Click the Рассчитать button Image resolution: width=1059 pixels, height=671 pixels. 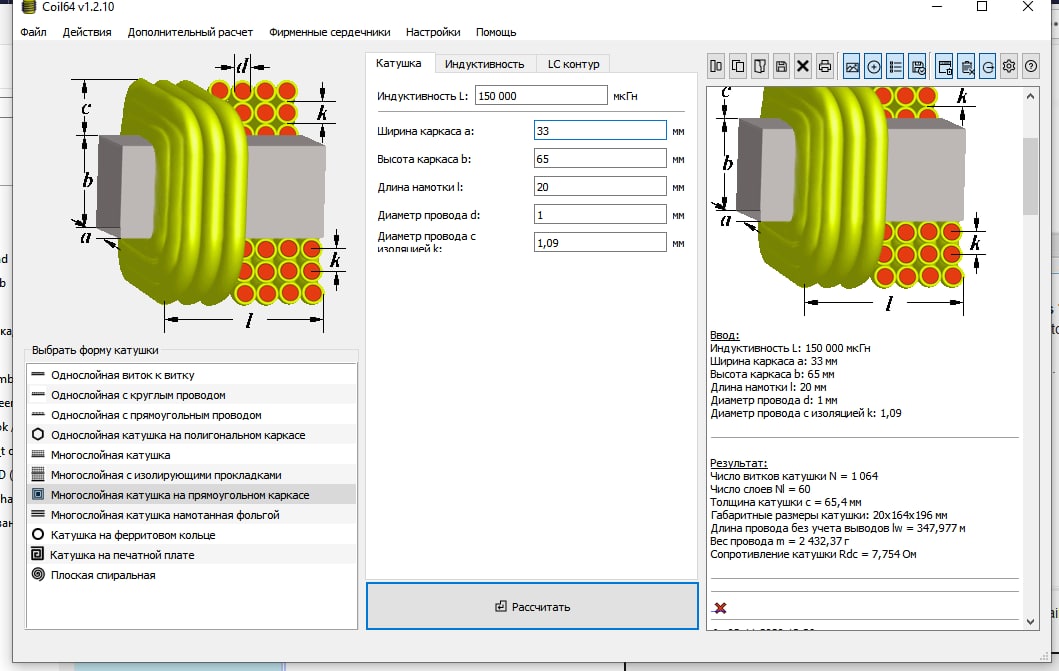pyautogui.click(x=532, y=606)
